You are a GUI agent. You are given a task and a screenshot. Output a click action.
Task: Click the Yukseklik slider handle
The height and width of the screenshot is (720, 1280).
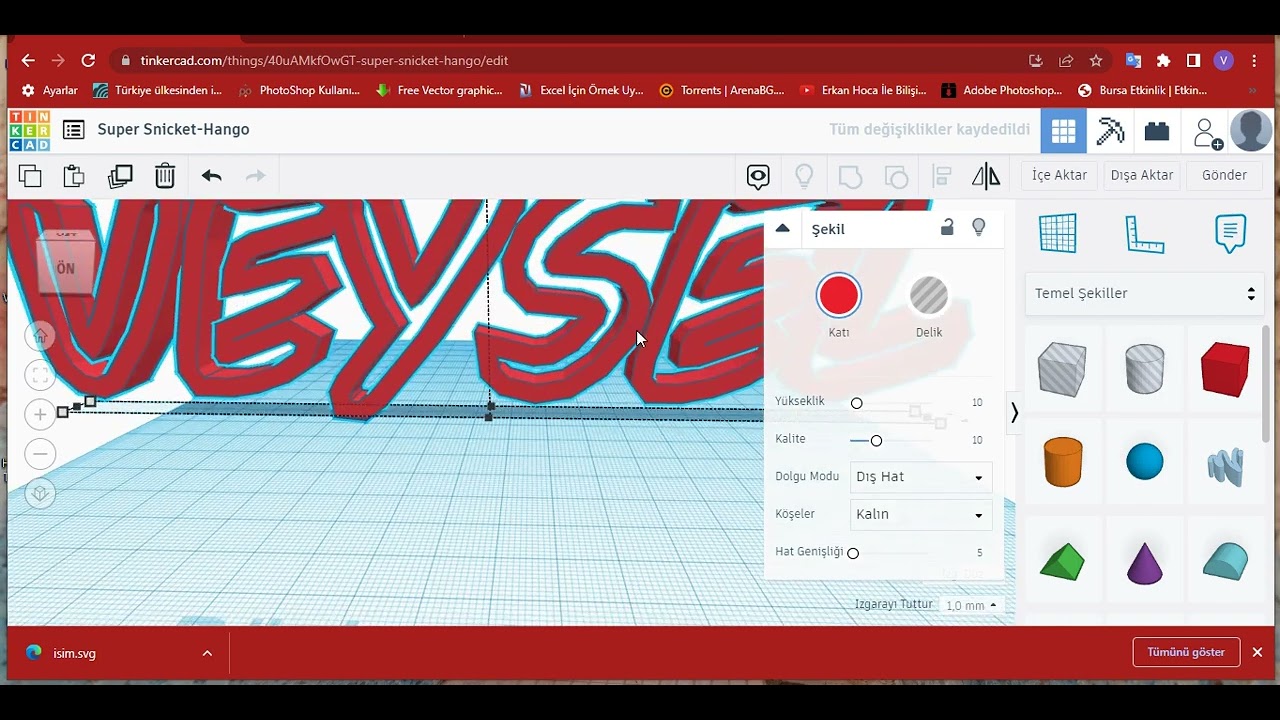856,403
